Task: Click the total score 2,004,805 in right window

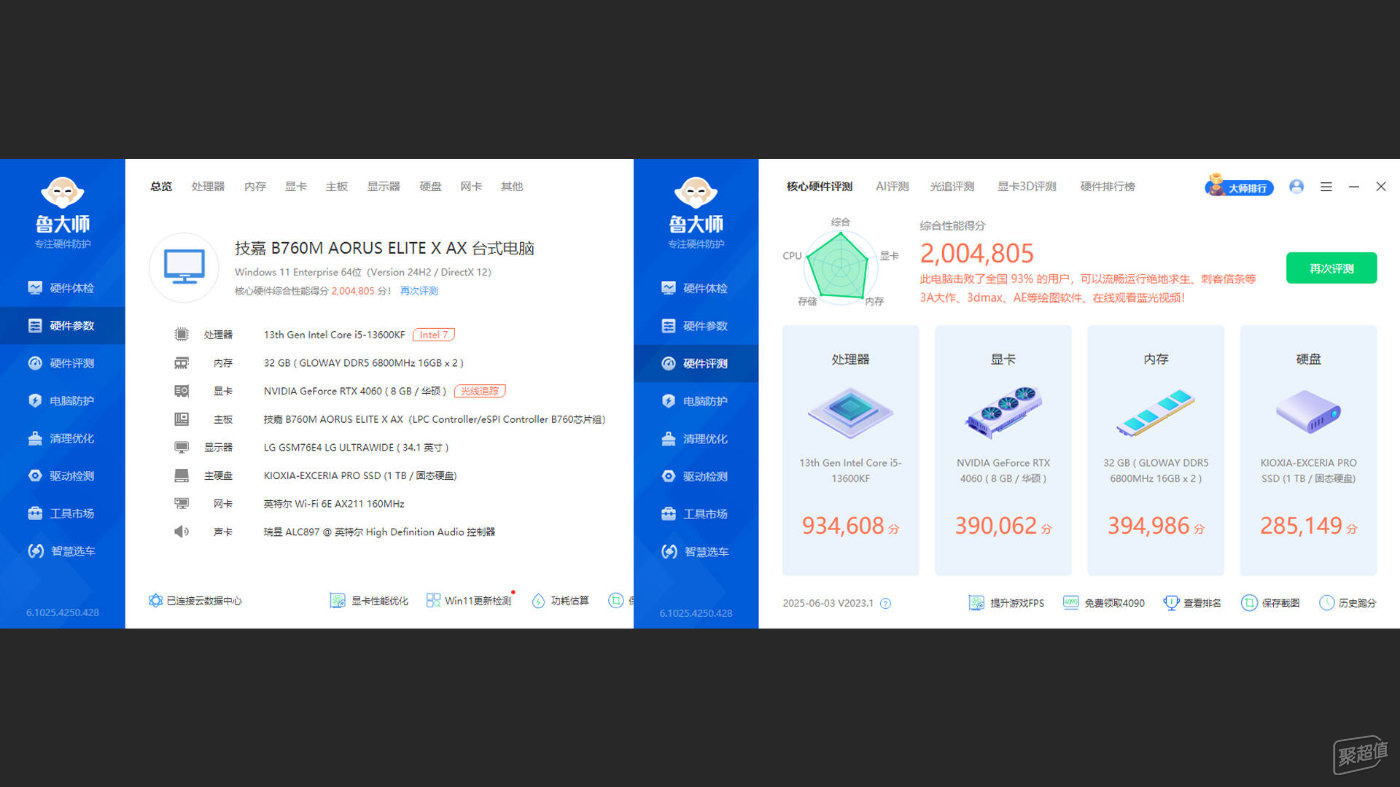Action: (977, 253)
